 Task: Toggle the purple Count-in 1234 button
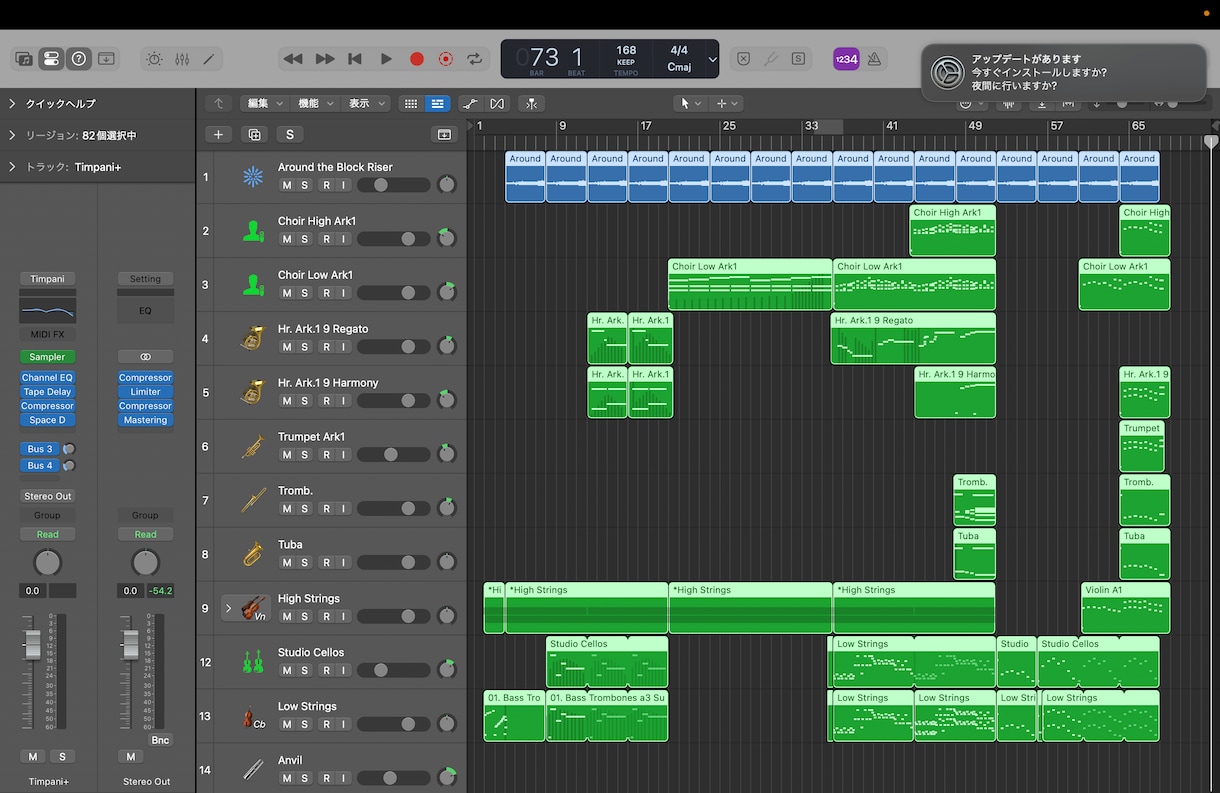[x=846, y=59]
